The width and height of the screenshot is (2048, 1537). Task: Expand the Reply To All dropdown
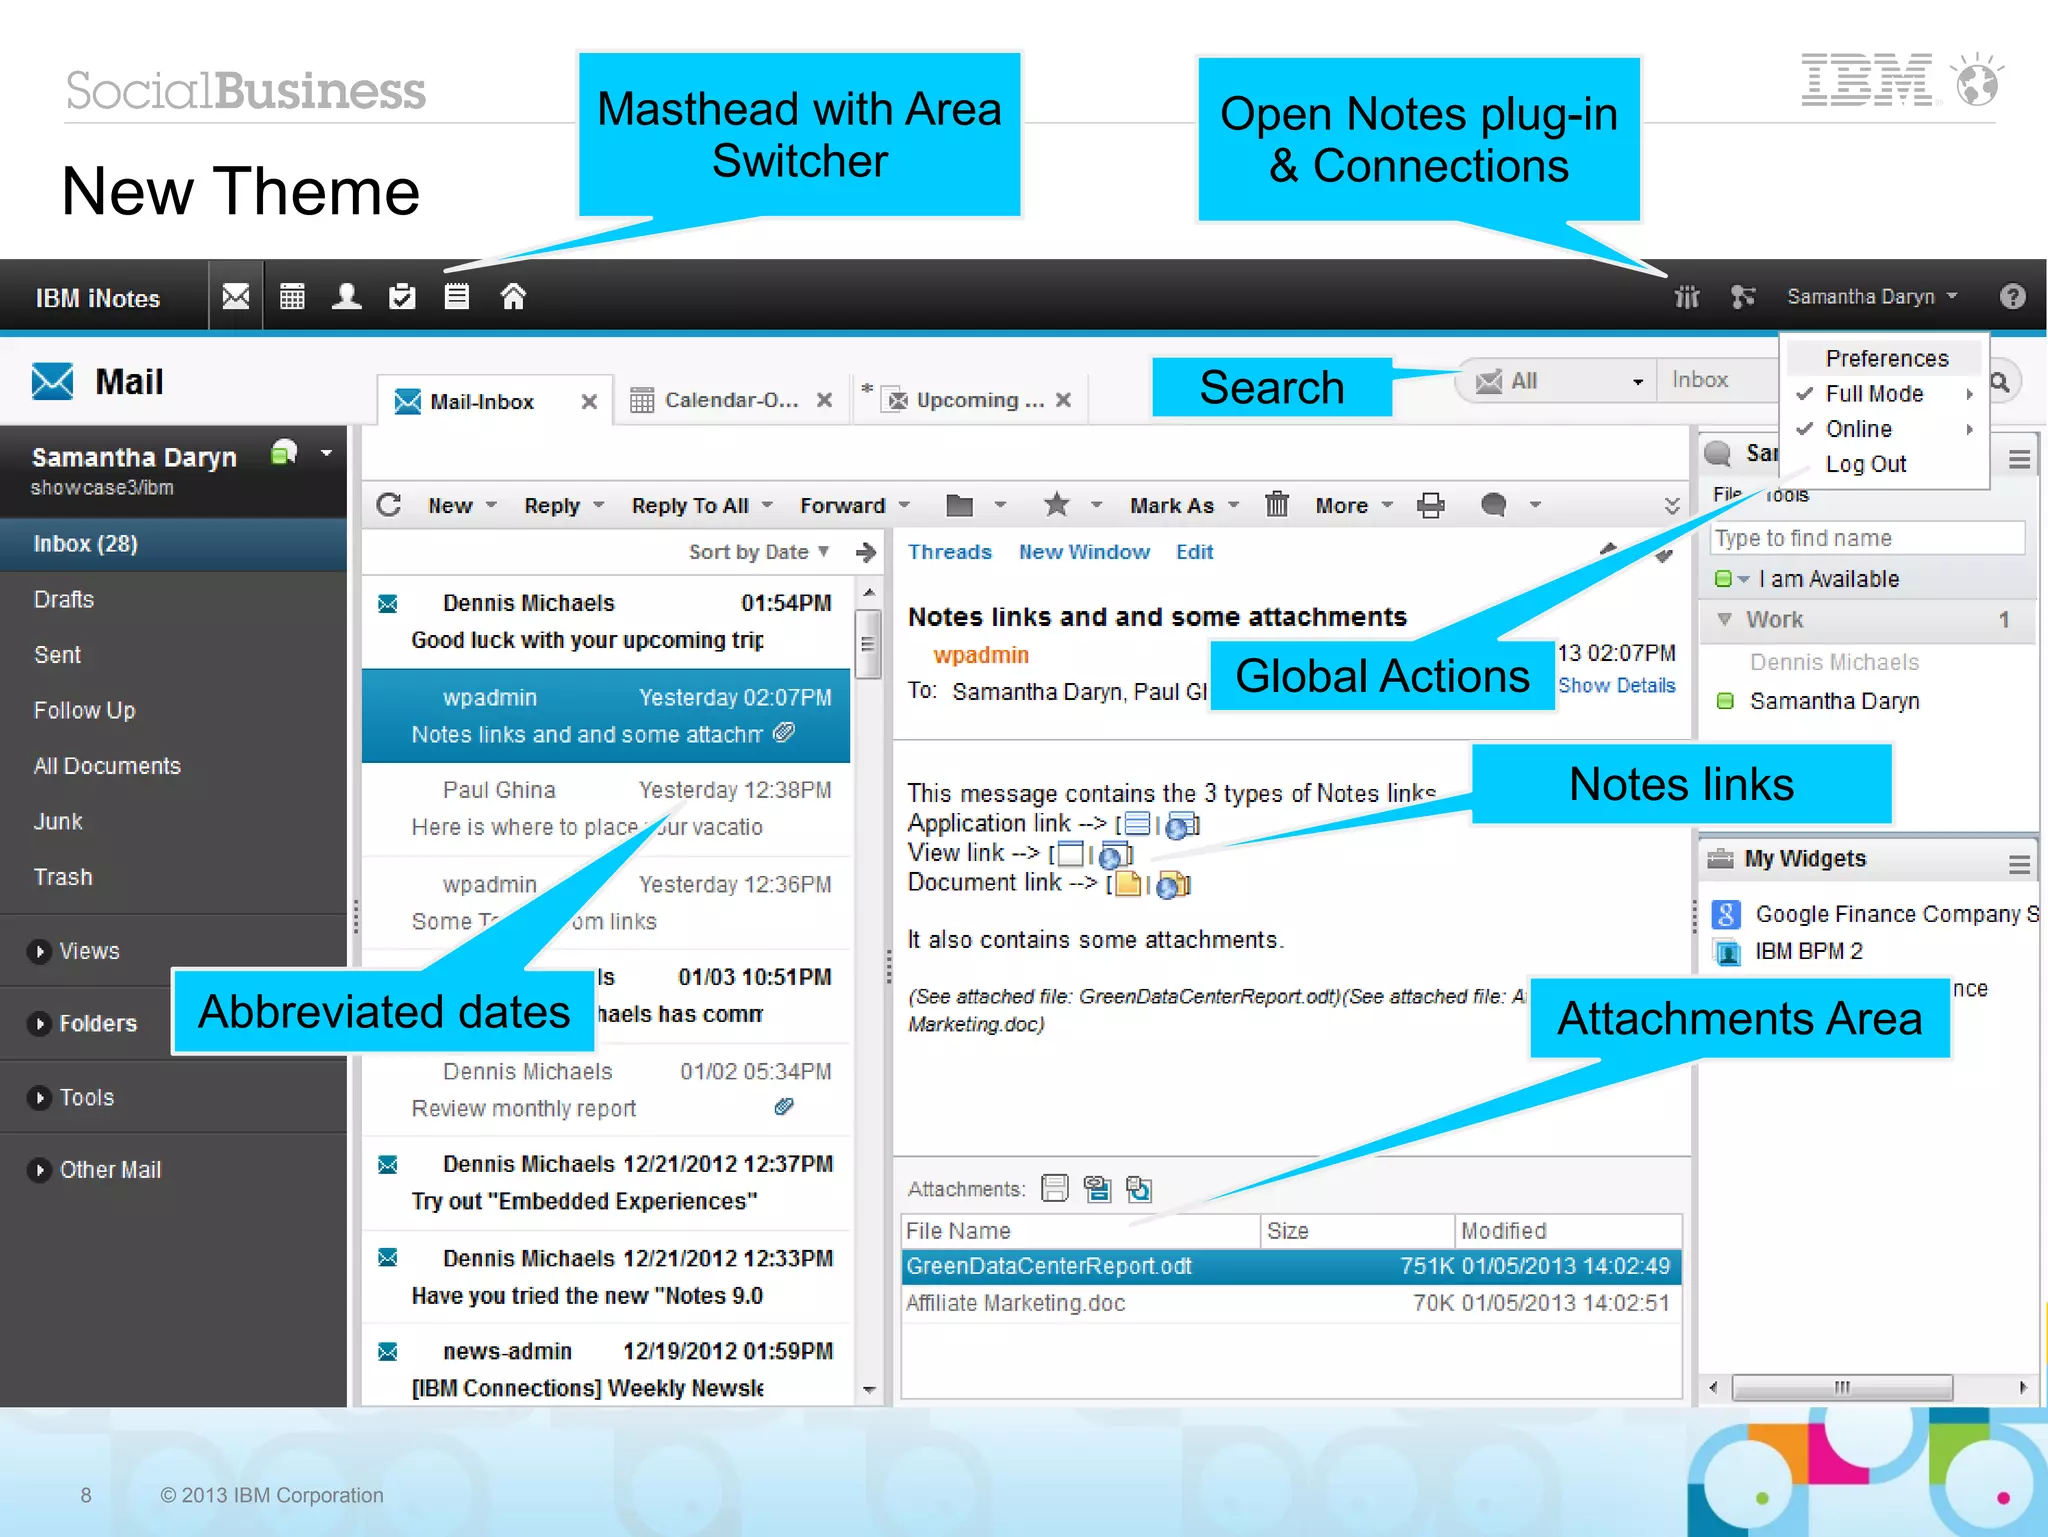coord(767,505)
